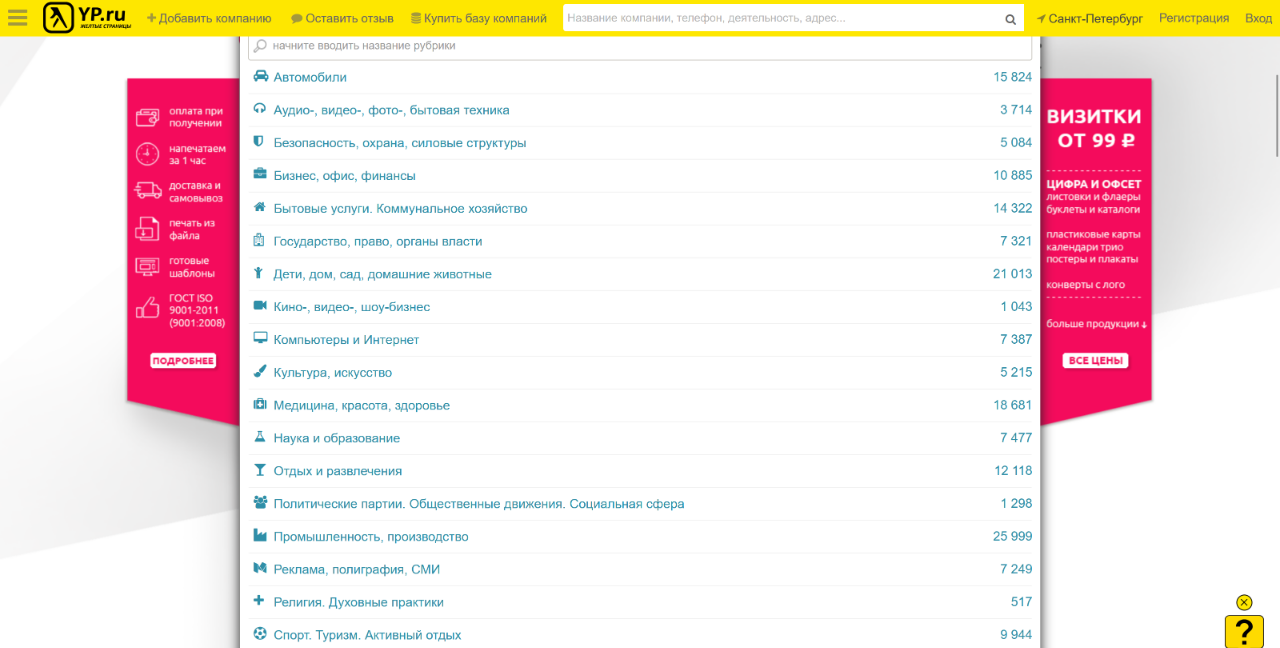The height and width of the screenshot is (648, 1280).
Task: Click the cocktail glass icon beside Отдых
Action: 260,470
